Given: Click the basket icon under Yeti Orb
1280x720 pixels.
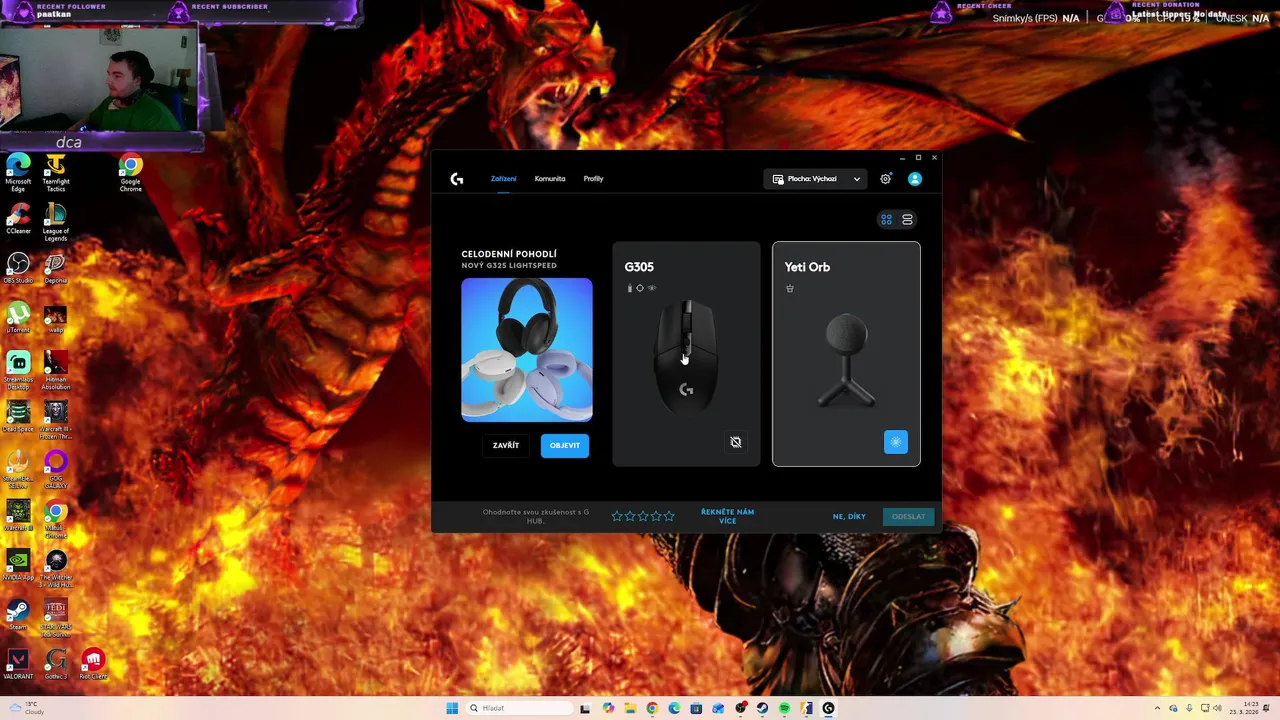Looking at the screenshot, I should click(790, 288).
